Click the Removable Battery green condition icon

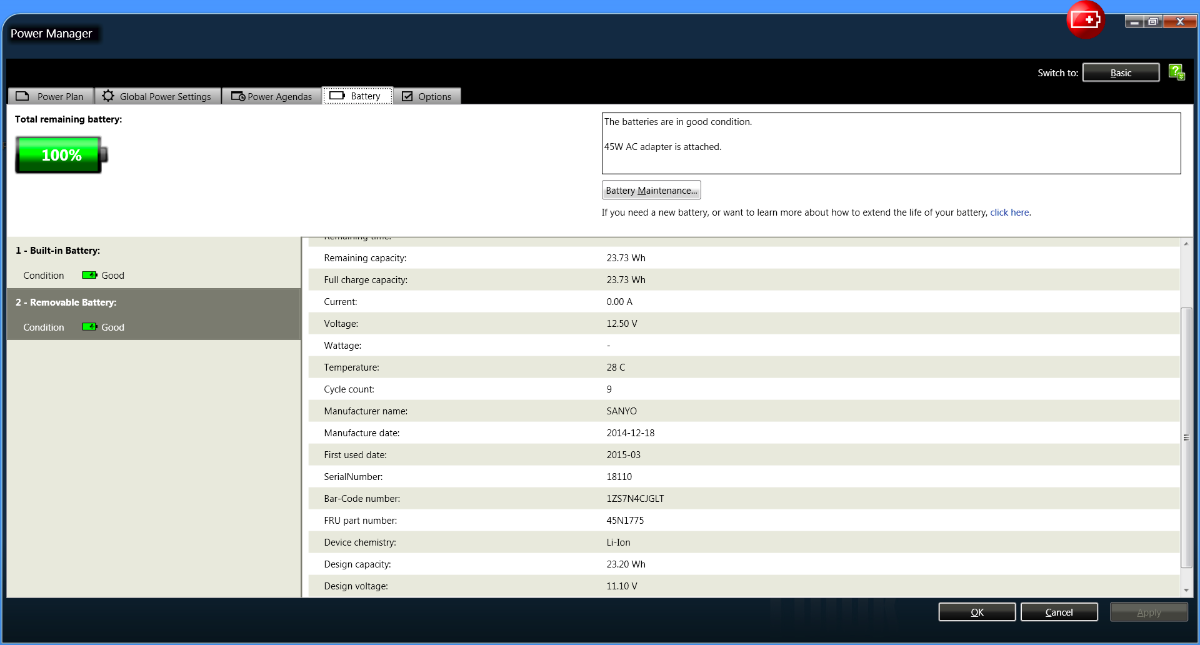90,327
